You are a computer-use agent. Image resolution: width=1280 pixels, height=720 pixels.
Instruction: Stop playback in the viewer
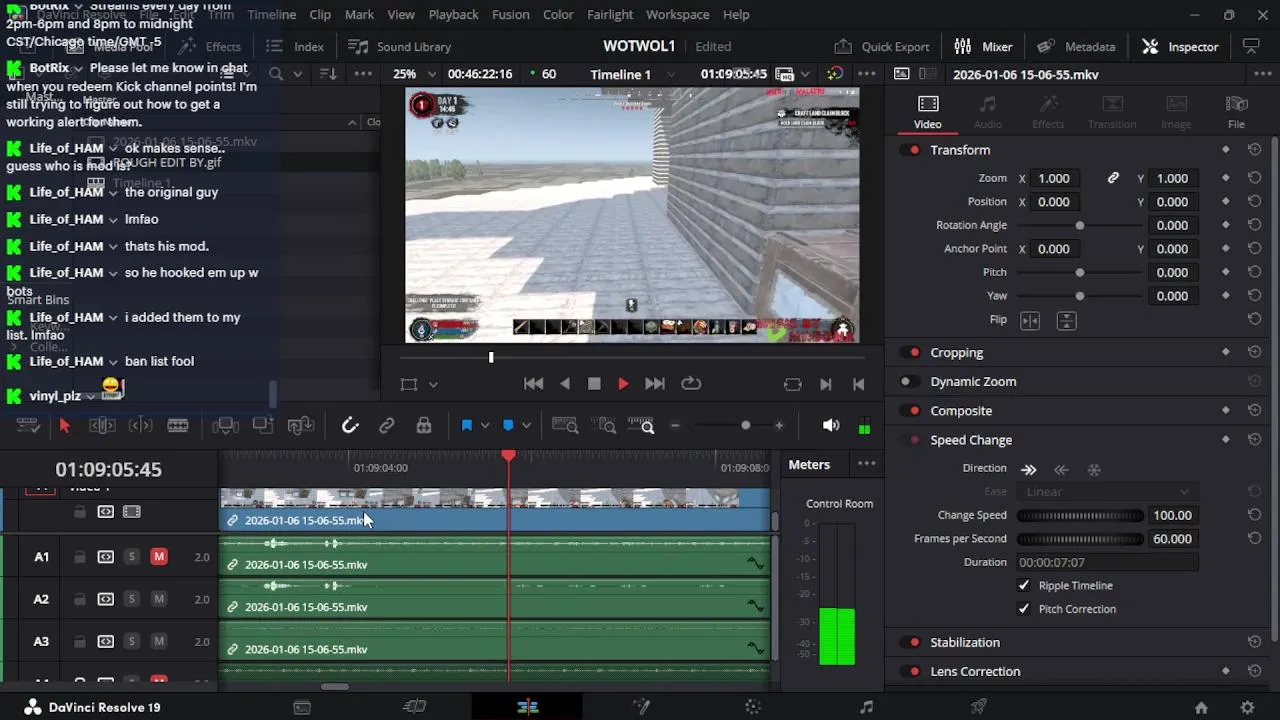coord(594,384)
